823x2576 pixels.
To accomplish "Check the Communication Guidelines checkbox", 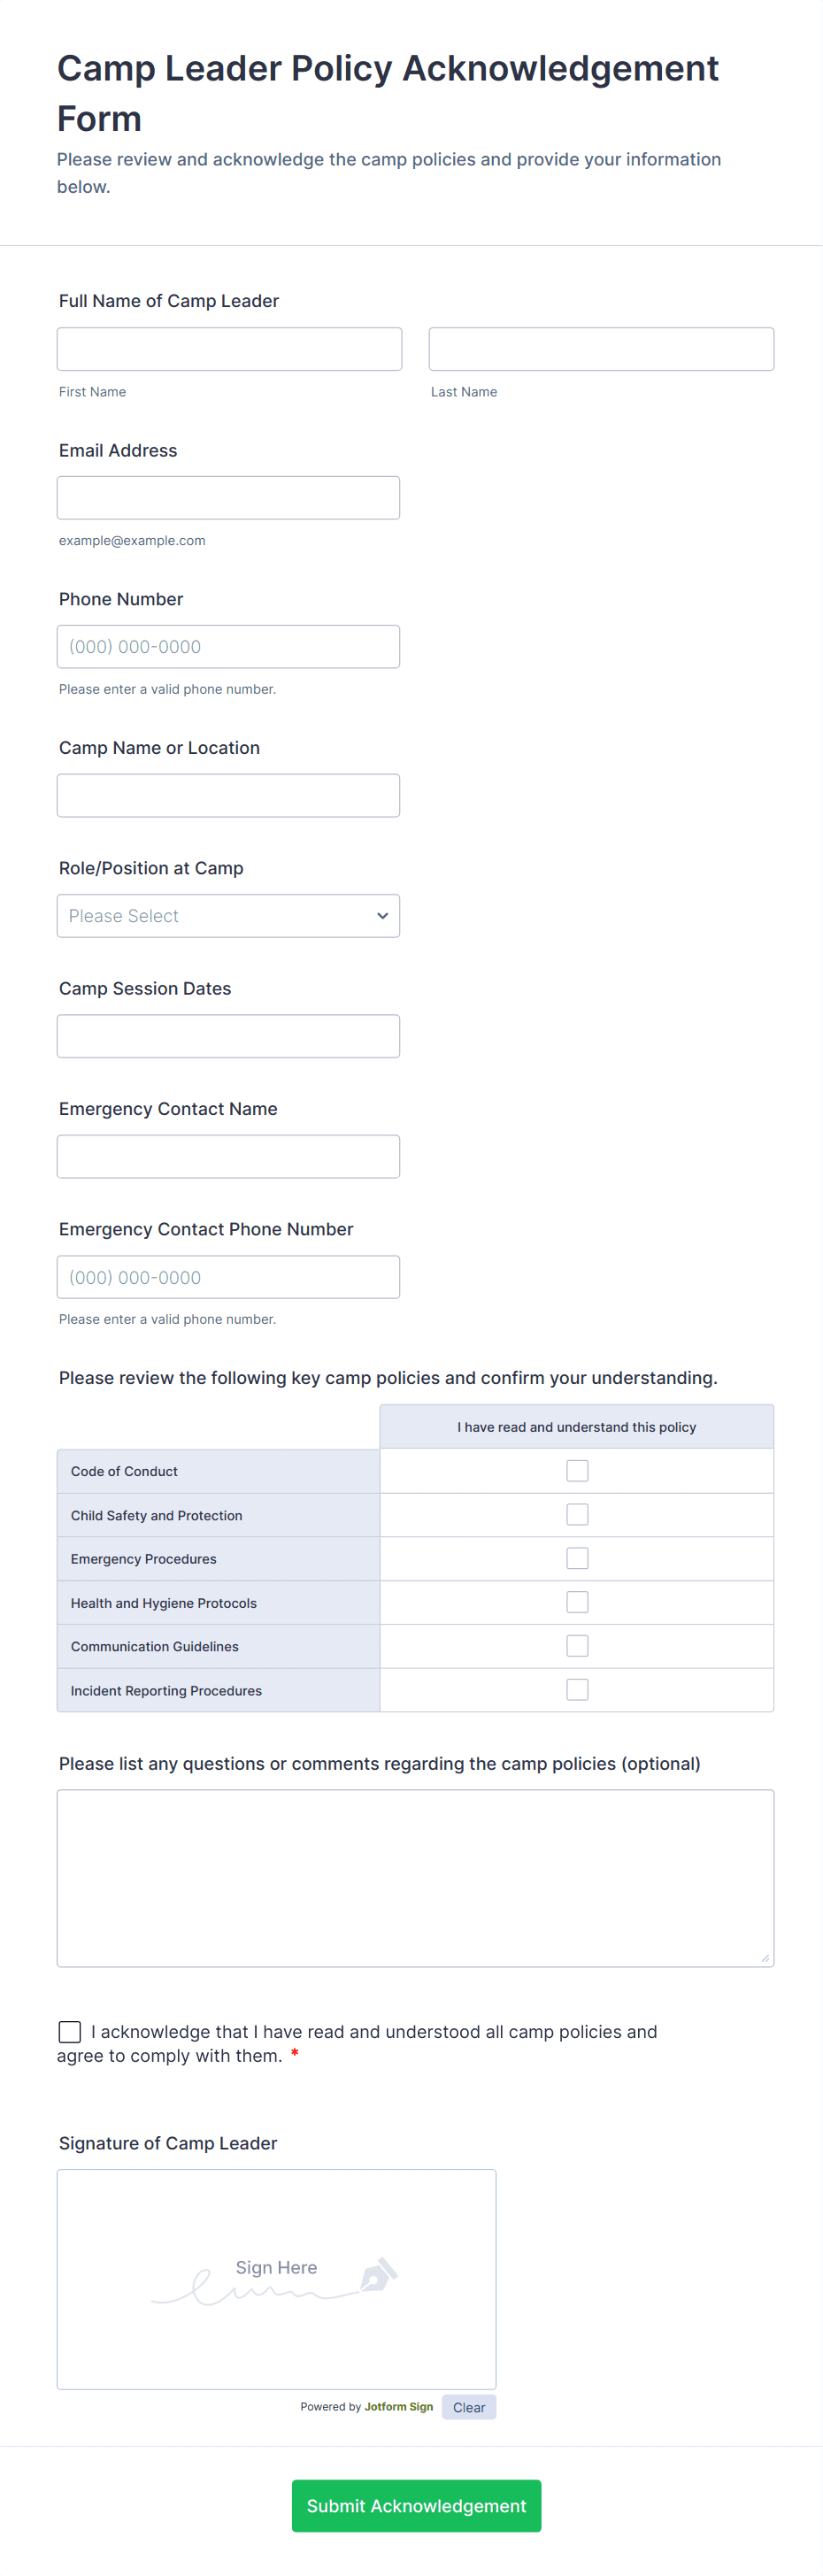I will (x=577, y=1646).
